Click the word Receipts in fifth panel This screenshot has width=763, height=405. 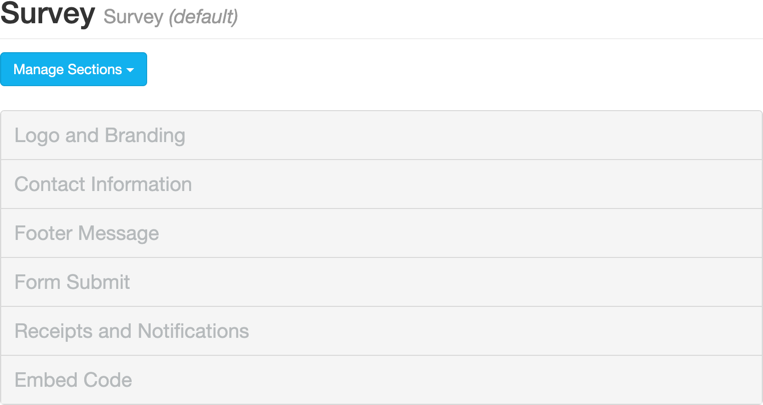click(54, 331)
